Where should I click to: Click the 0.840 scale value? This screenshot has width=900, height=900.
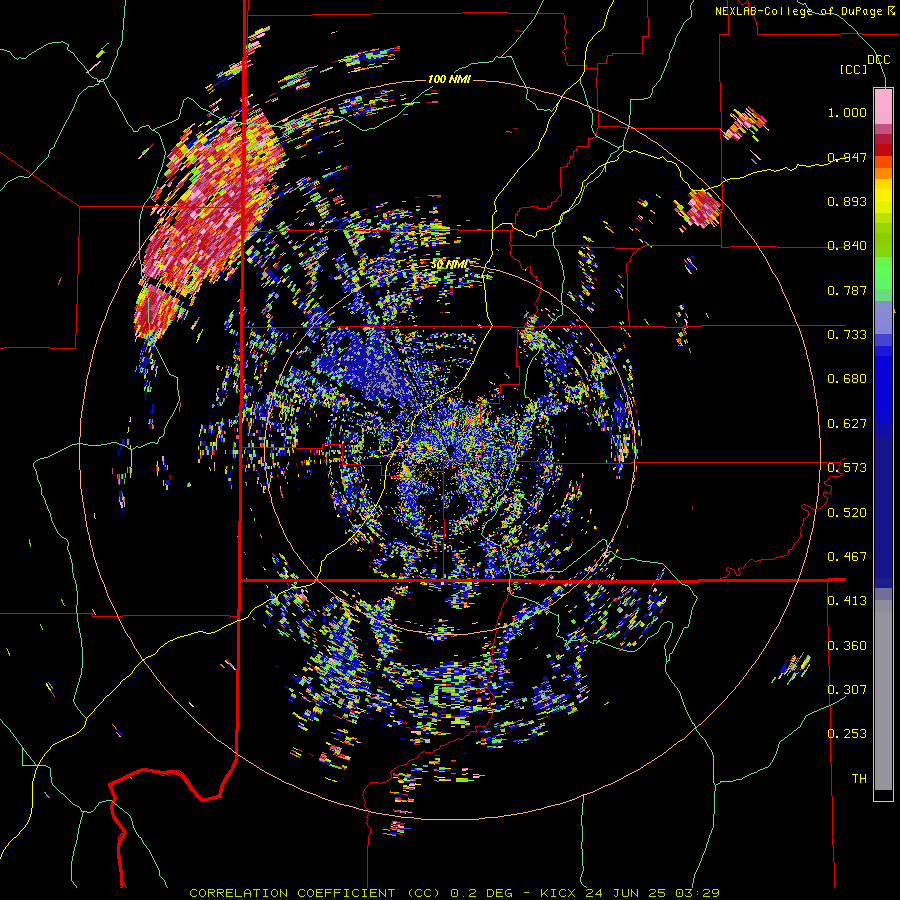(847, 246)
